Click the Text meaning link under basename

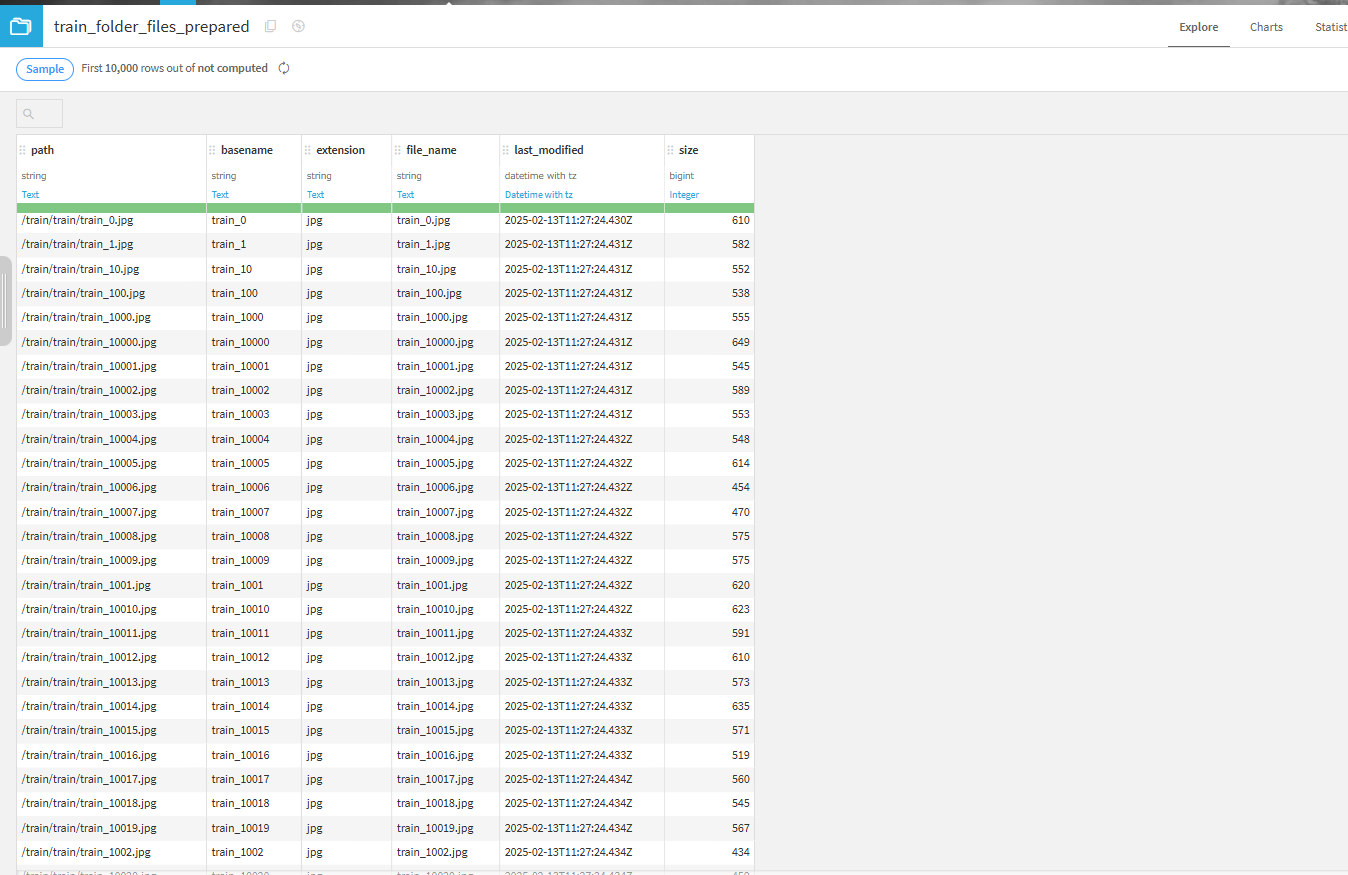(220, 195)
